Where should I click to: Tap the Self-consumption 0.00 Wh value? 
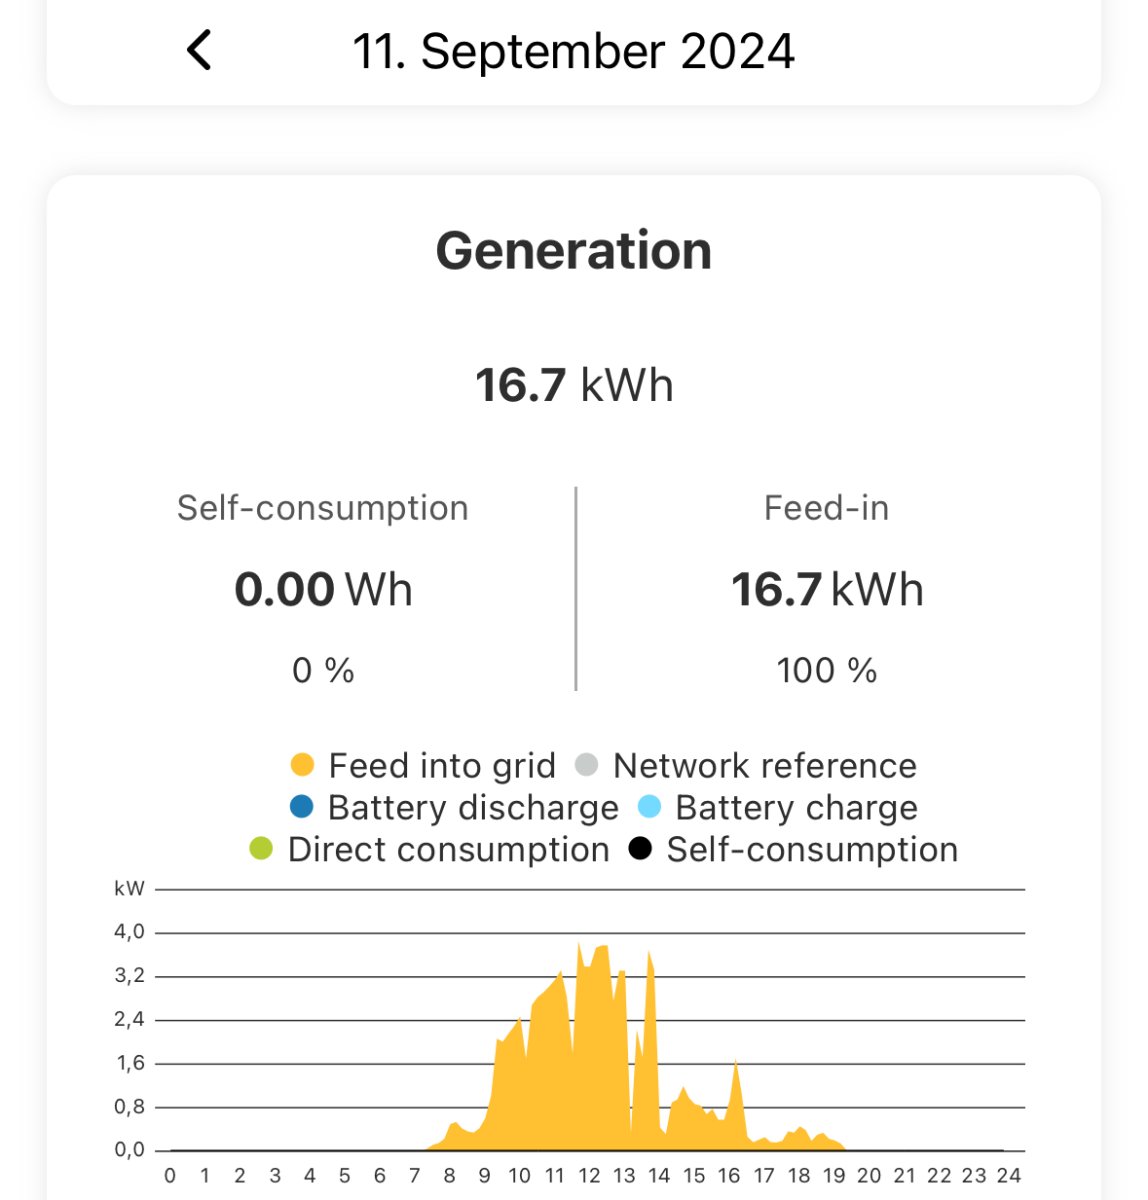(x=323, y=589)
